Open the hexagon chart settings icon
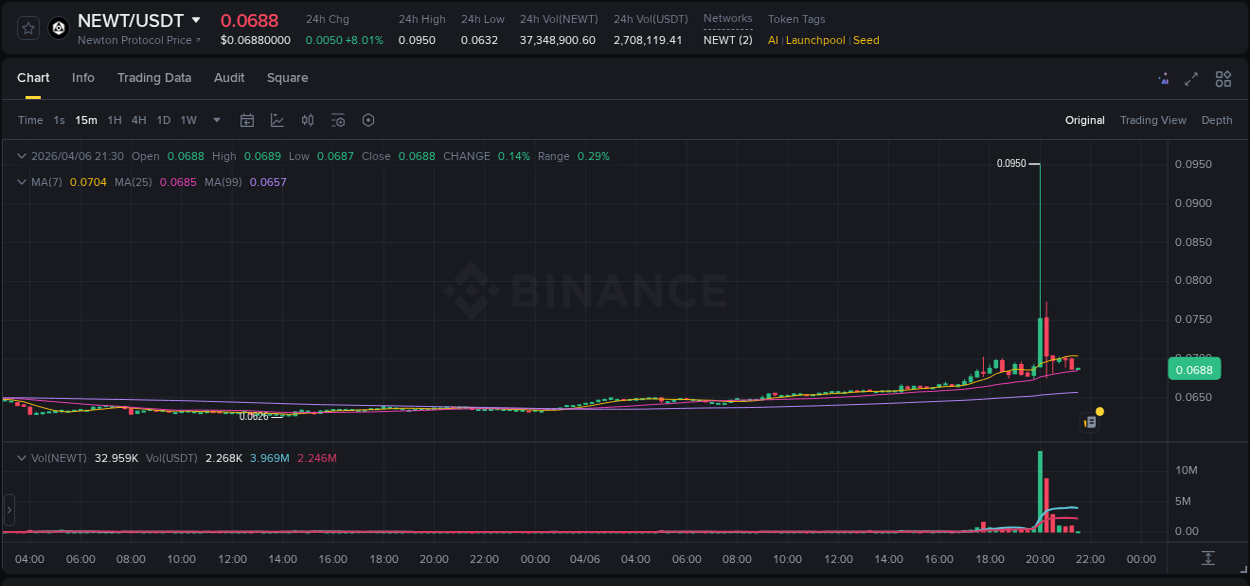Screen dimensions: 1250x586 click(368, 120)
